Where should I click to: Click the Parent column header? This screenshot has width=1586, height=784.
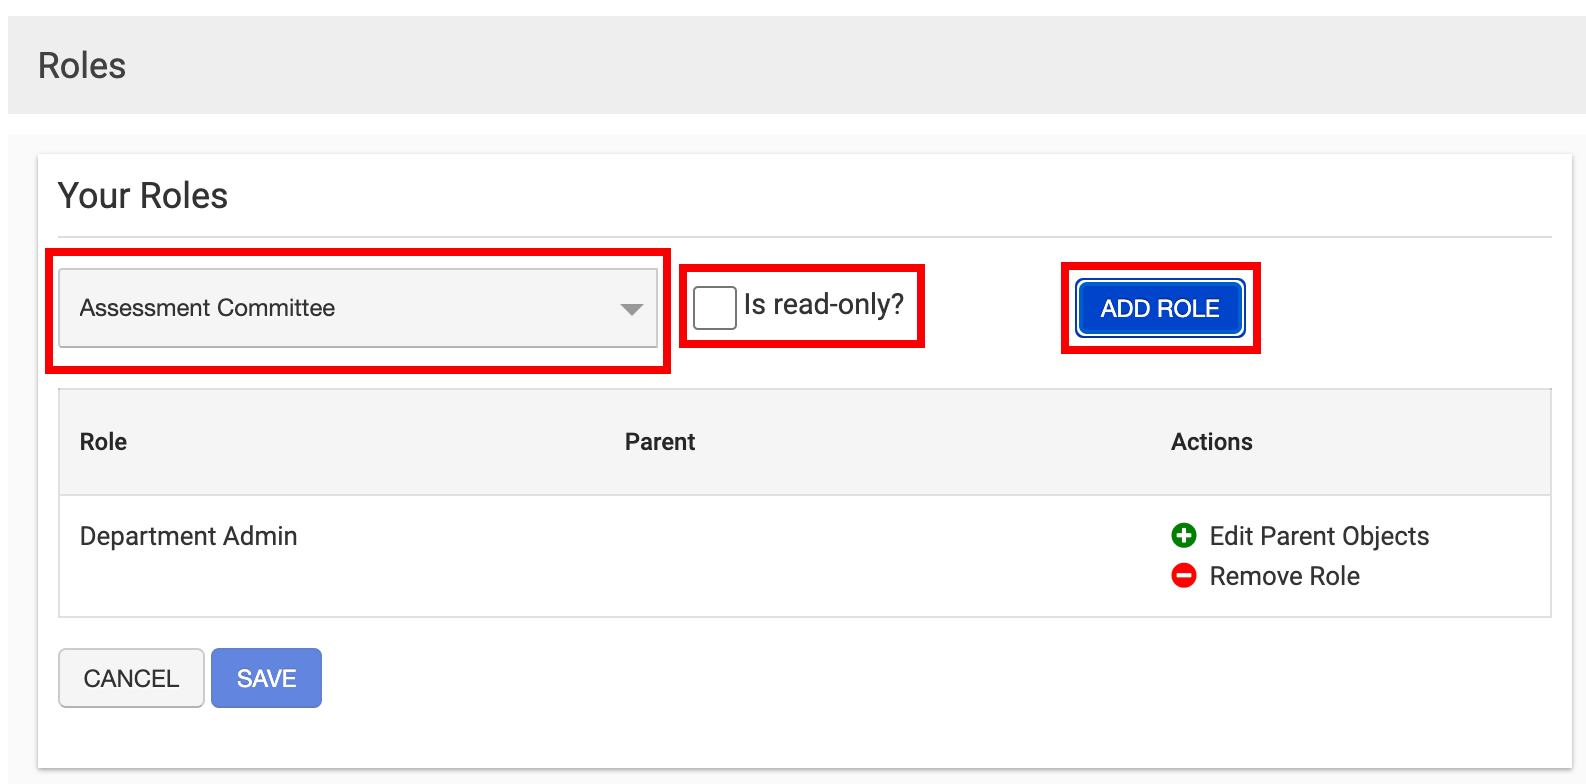point(659,442)
